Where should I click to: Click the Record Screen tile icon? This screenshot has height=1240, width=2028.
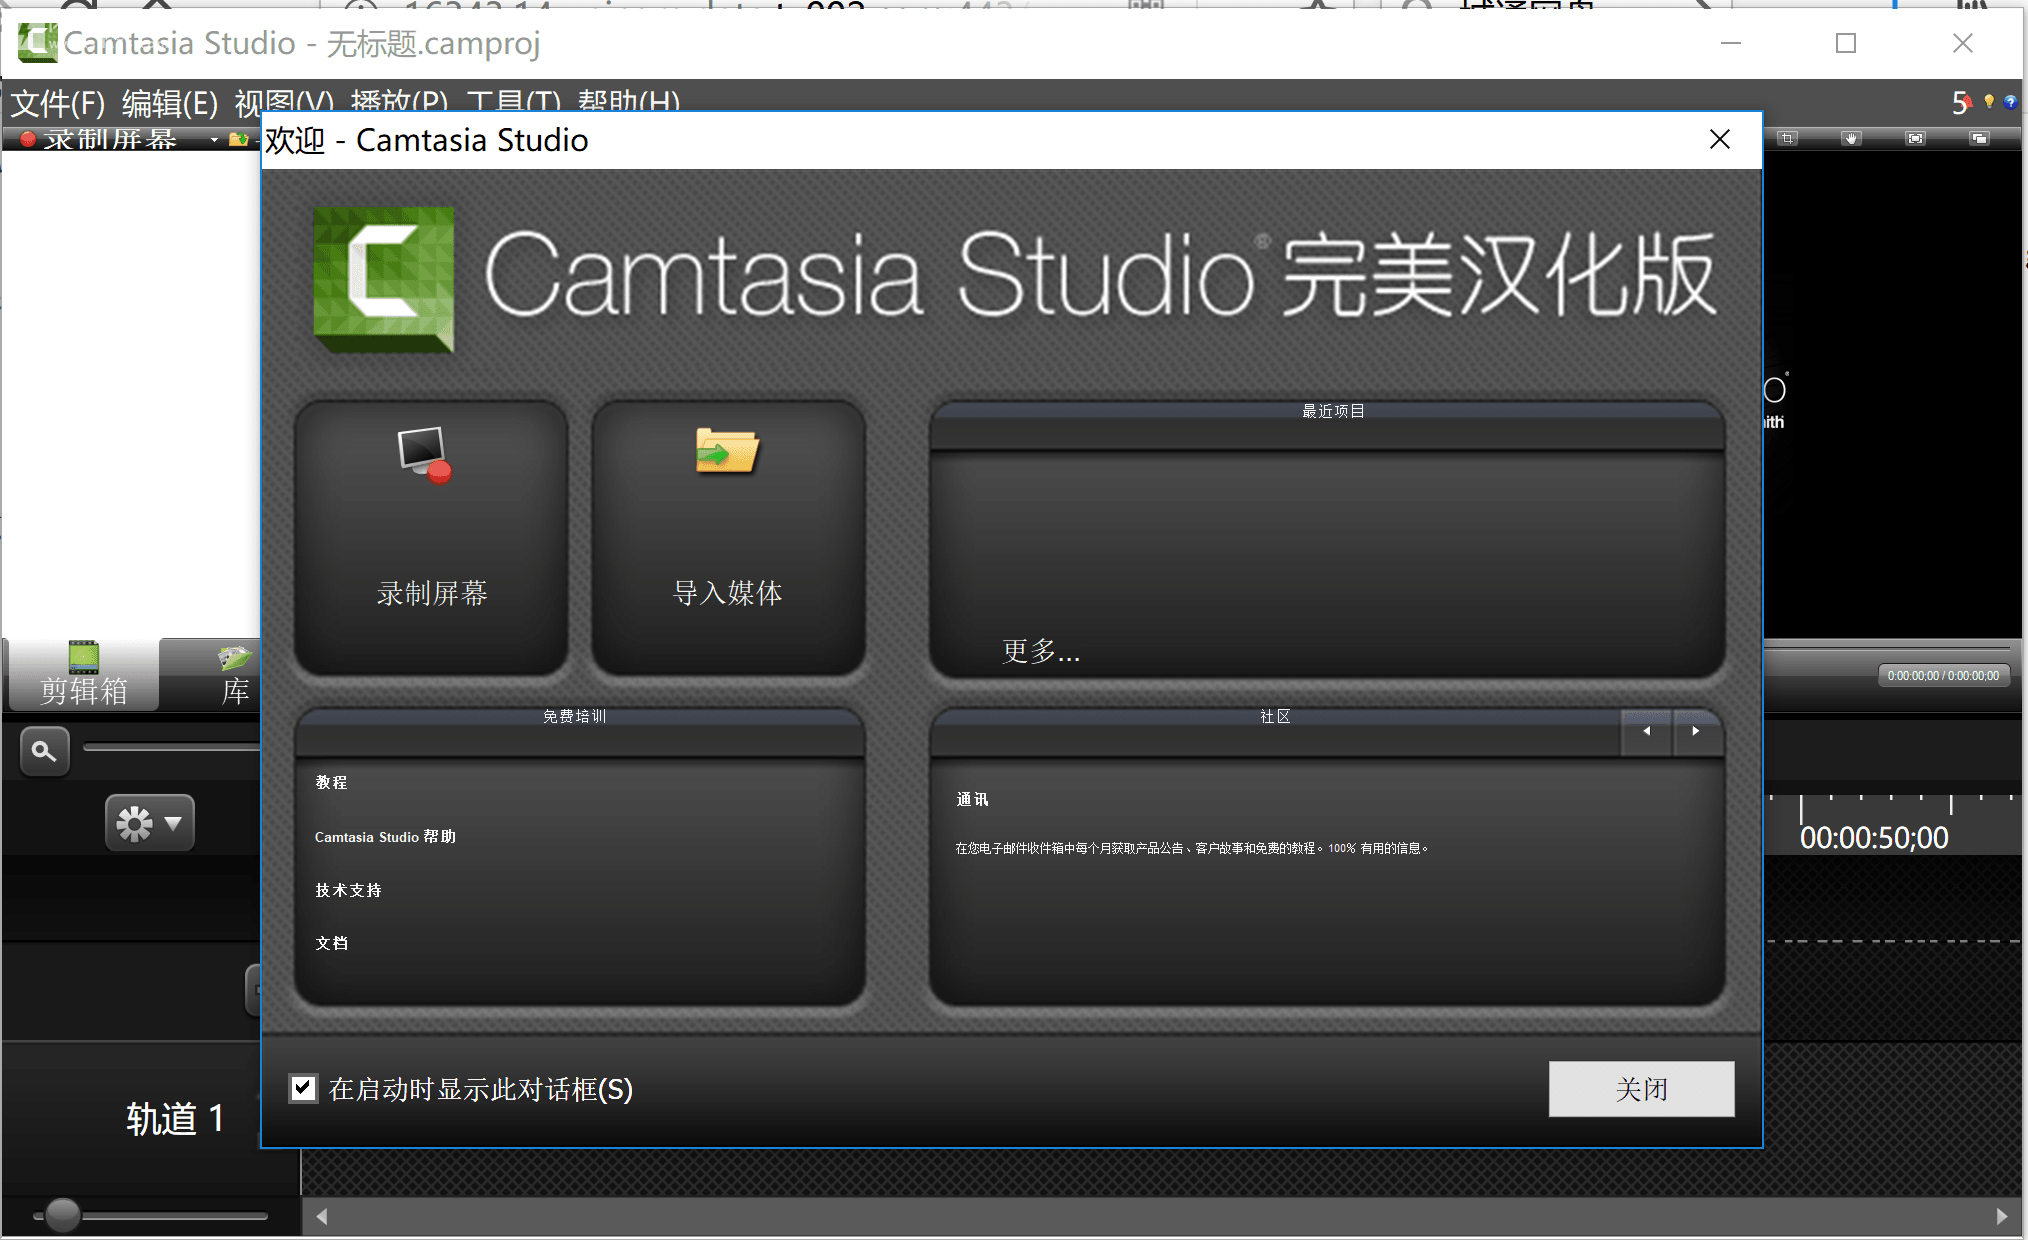[x=425, y=455]
